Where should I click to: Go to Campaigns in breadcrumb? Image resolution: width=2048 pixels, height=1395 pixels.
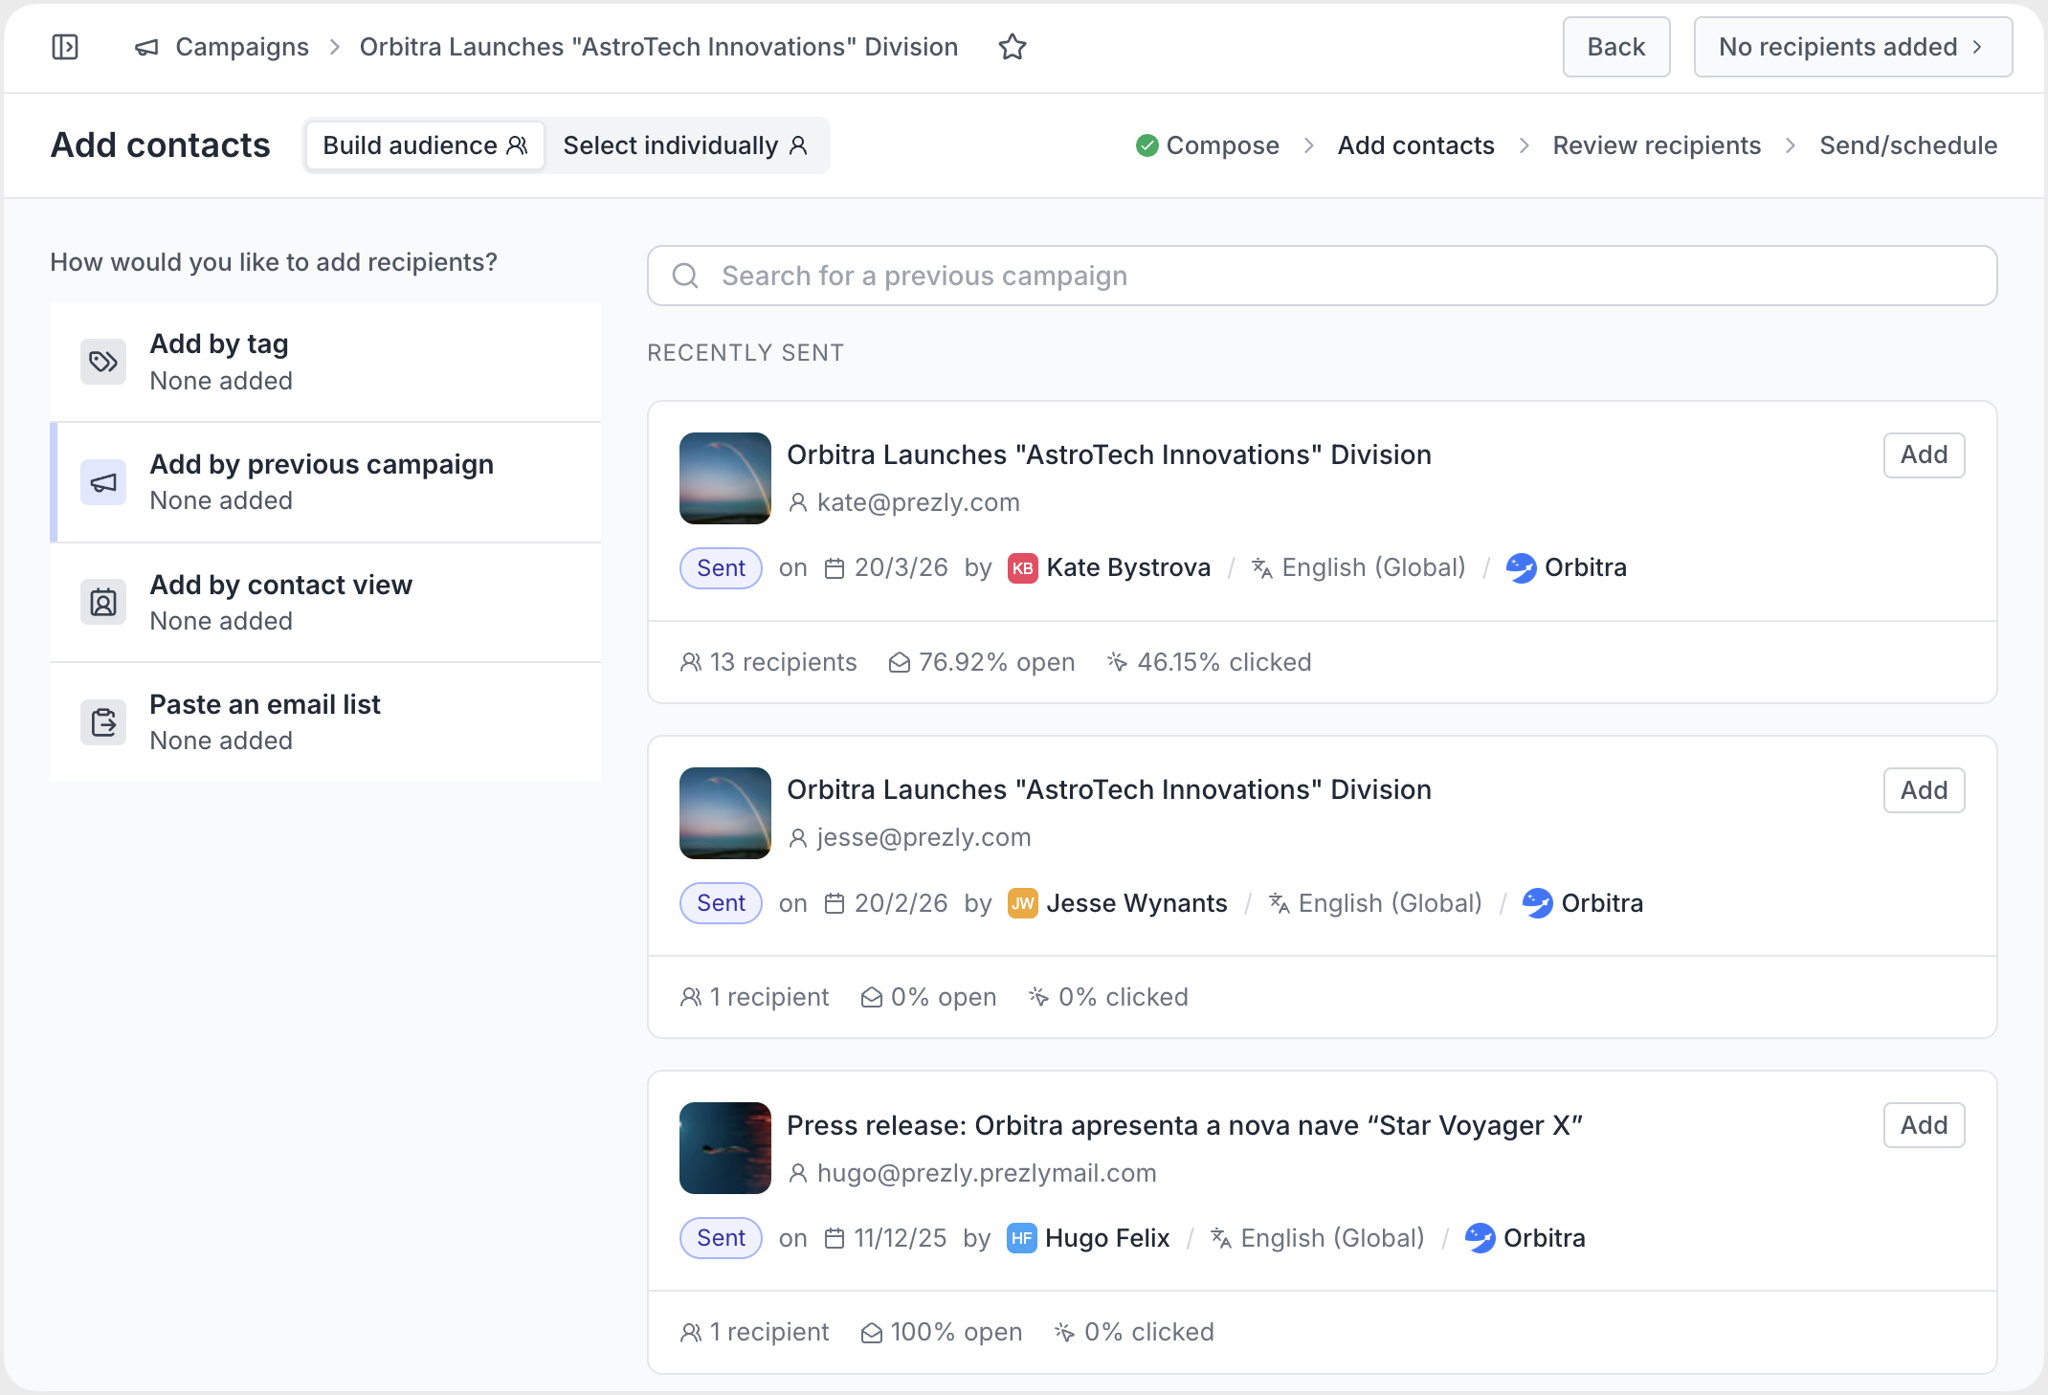click(x=242, y=47)
